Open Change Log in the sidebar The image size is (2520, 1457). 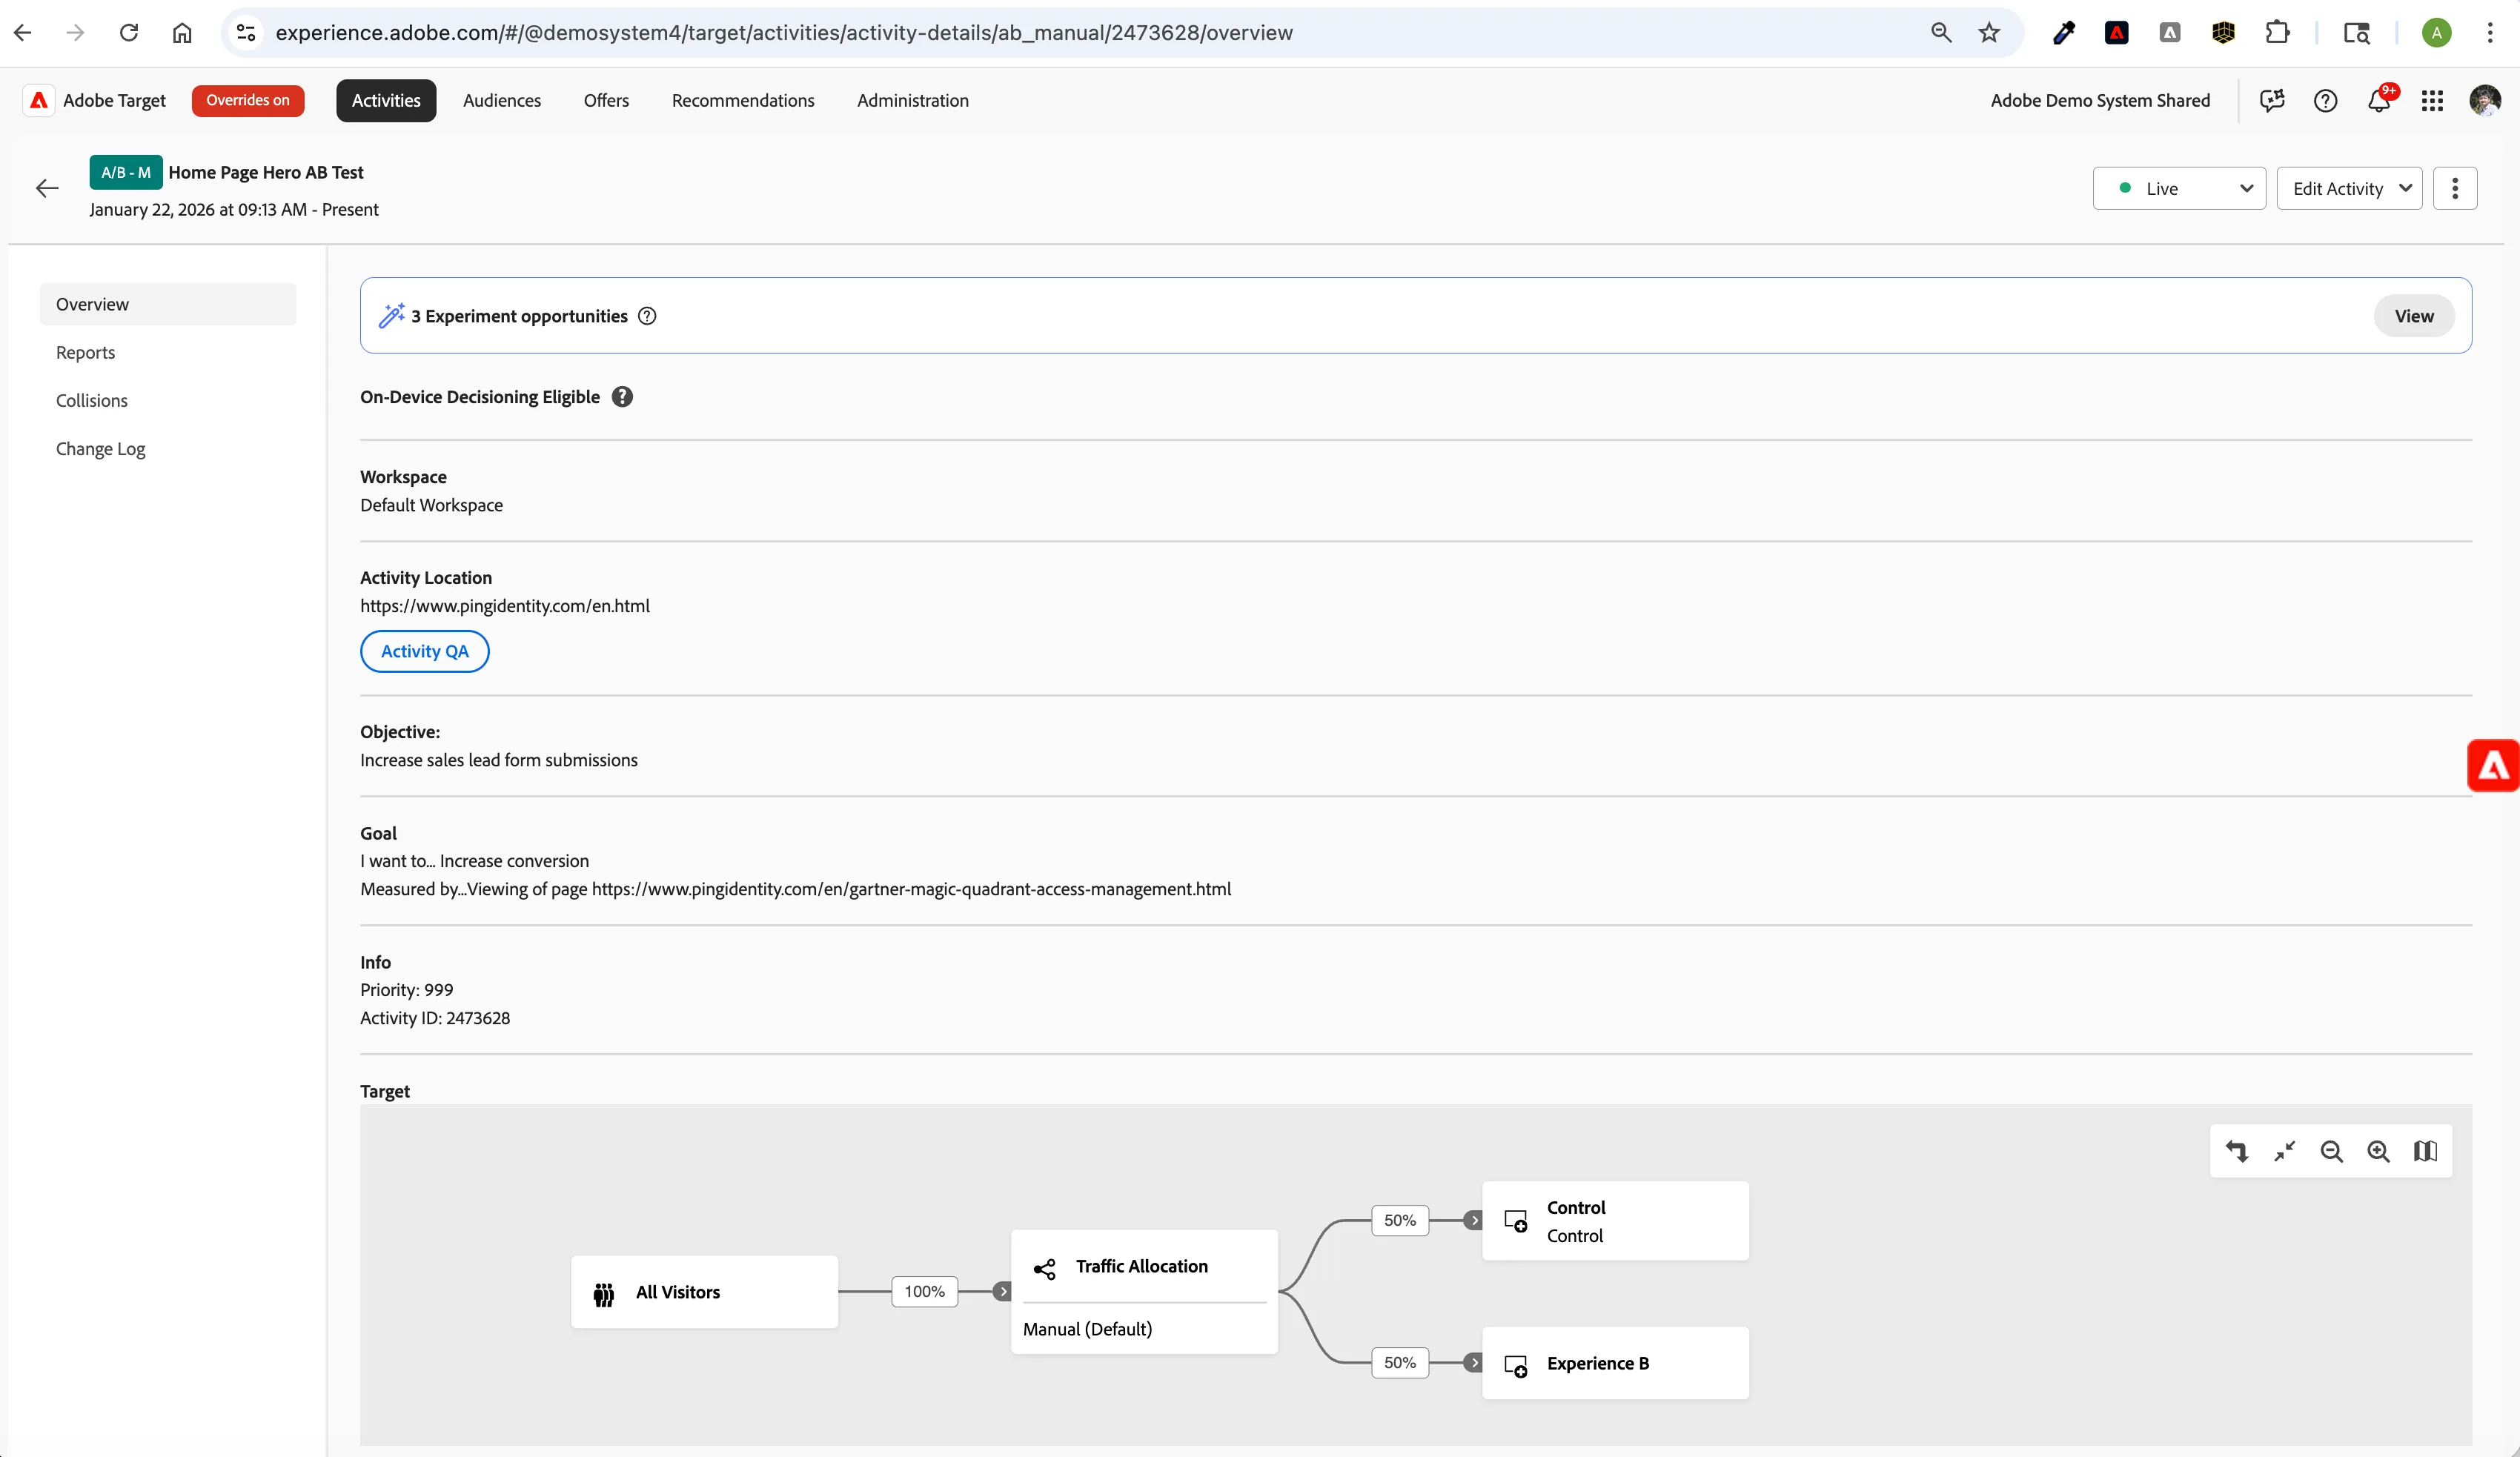pos(168,449)
